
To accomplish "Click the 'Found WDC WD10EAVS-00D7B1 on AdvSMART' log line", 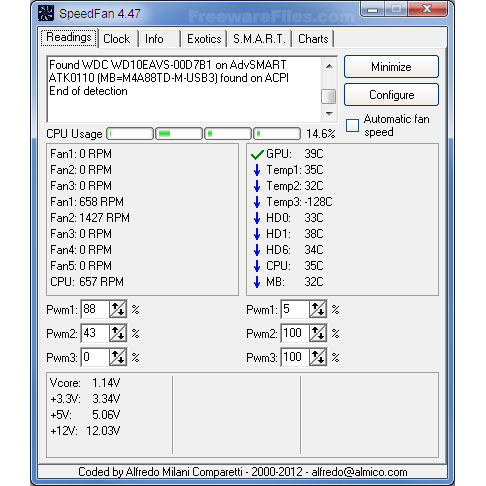I will point(168,65).
